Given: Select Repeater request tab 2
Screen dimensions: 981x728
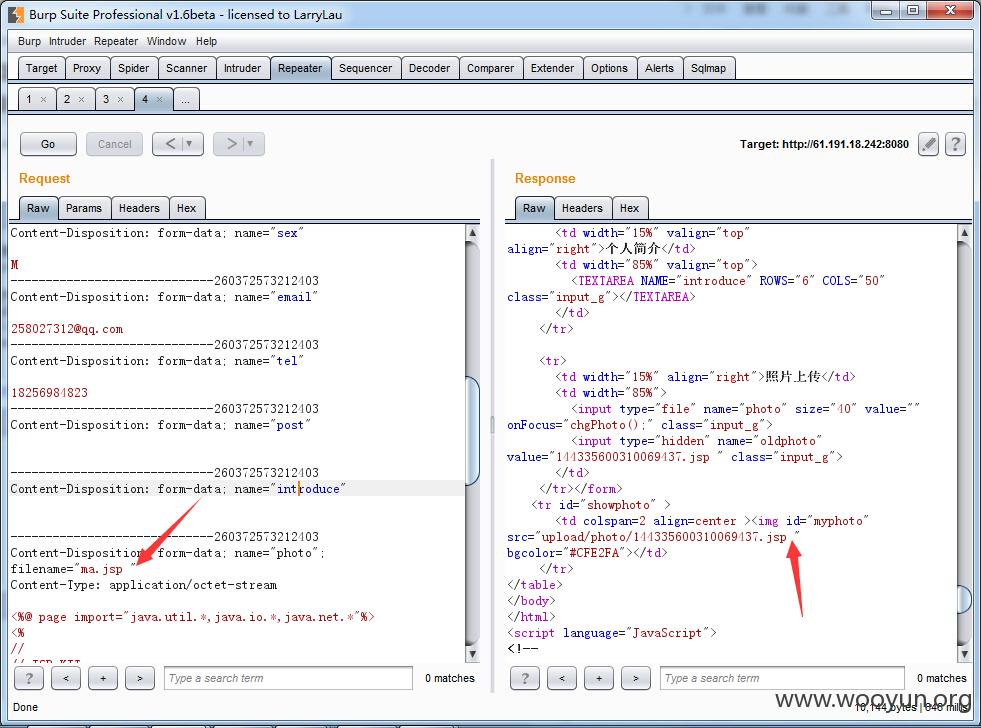Looking at the screenshot, I should (x=67, y=99).
